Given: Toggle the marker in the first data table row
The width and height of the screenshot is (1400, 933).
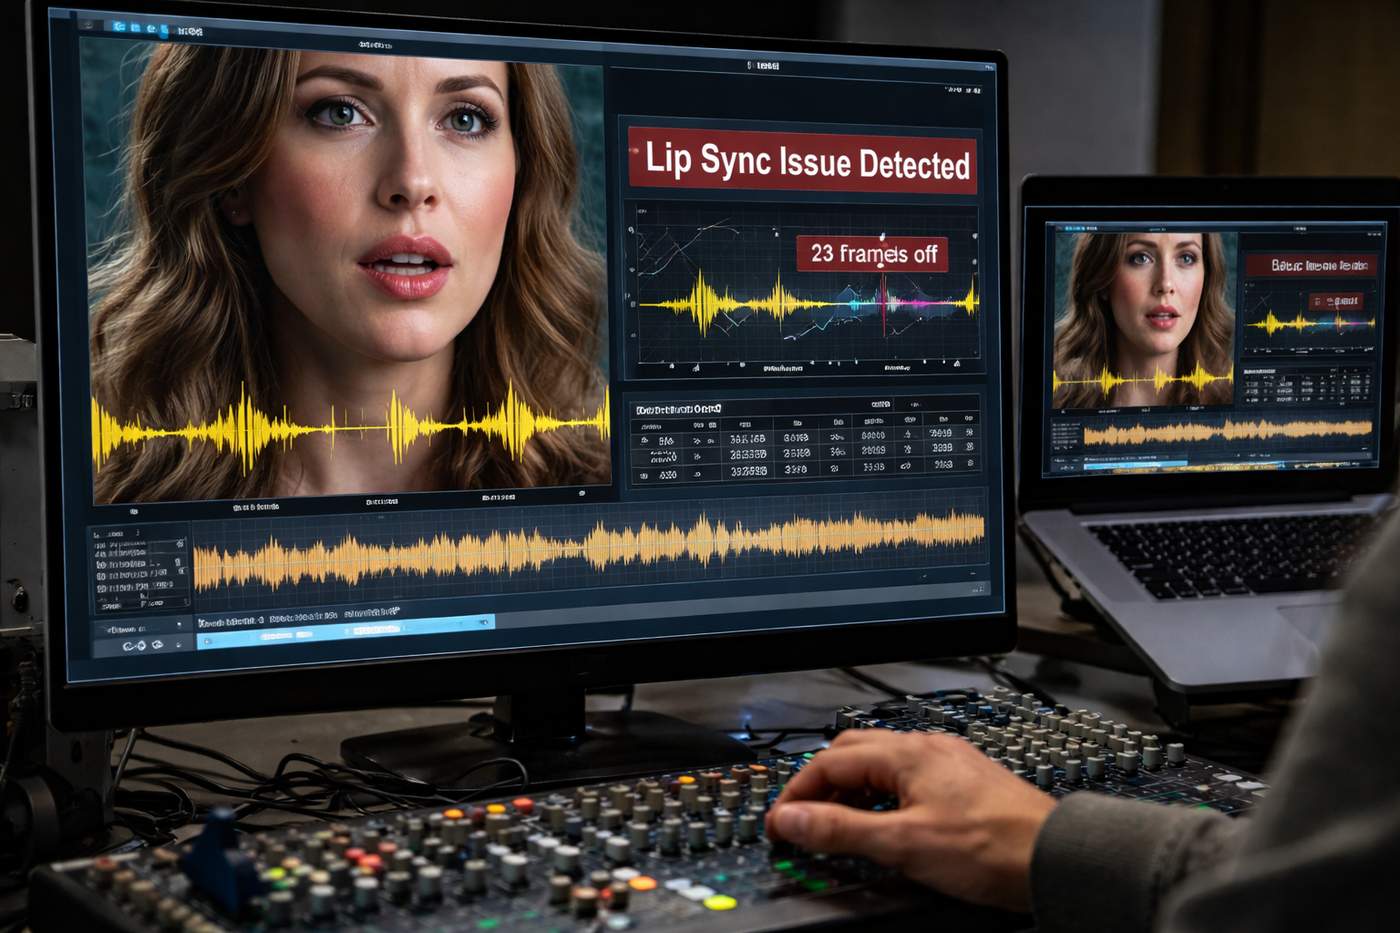Looking at the screenshot, I should pyautogui.click(x=969, y=434).
